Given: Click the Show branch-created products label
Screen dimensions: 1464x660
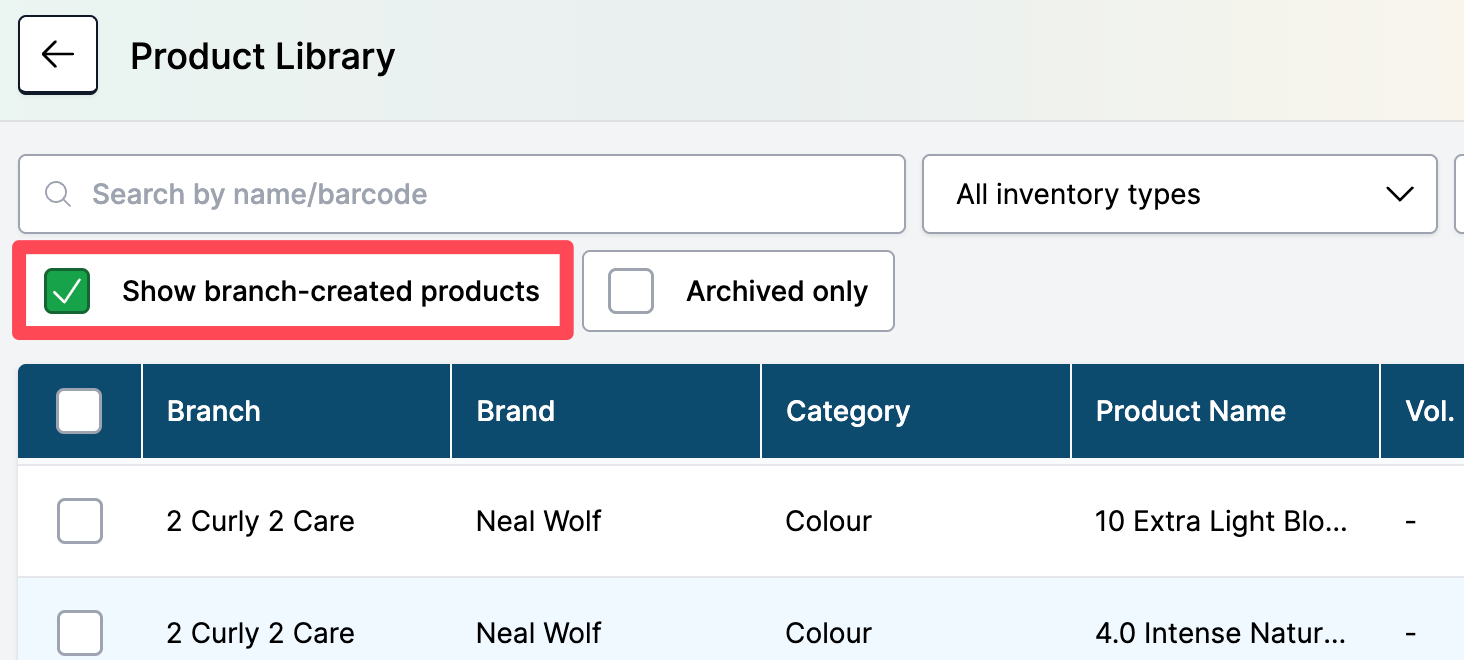Looking at the screenshot, I should point(330,291).
